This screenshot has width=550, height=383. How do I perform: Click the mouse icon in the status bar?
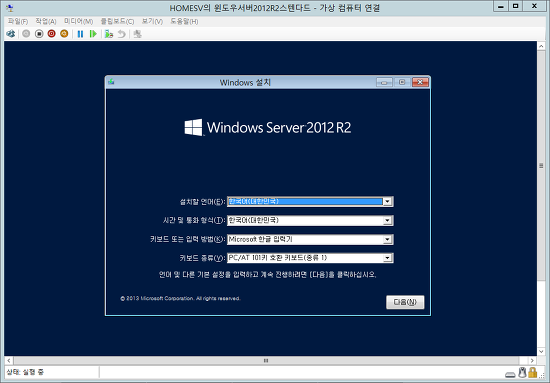[x=522, y=372]
